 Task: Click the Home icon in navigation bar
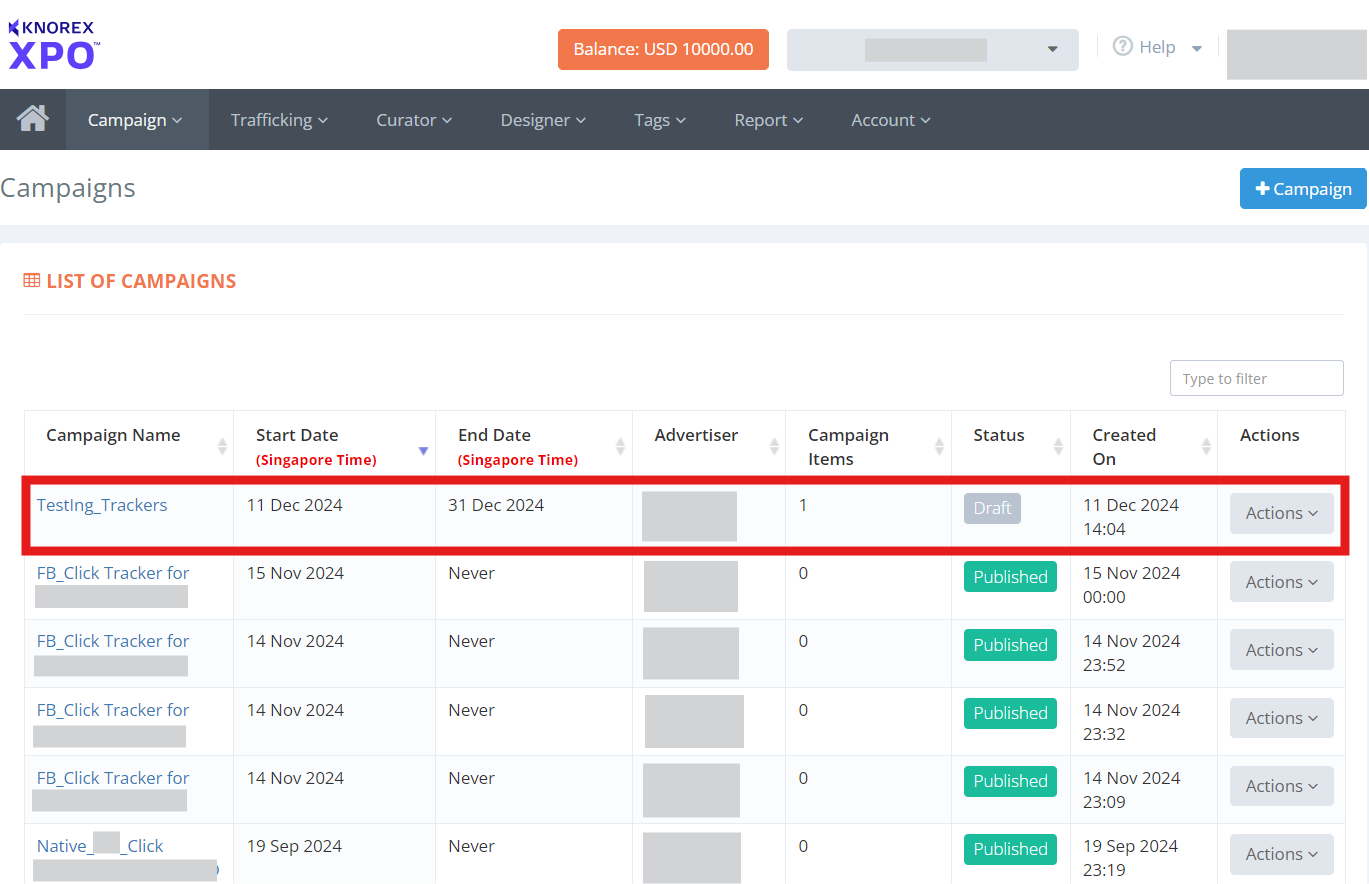pyautogui.click(x=33, y=119)
